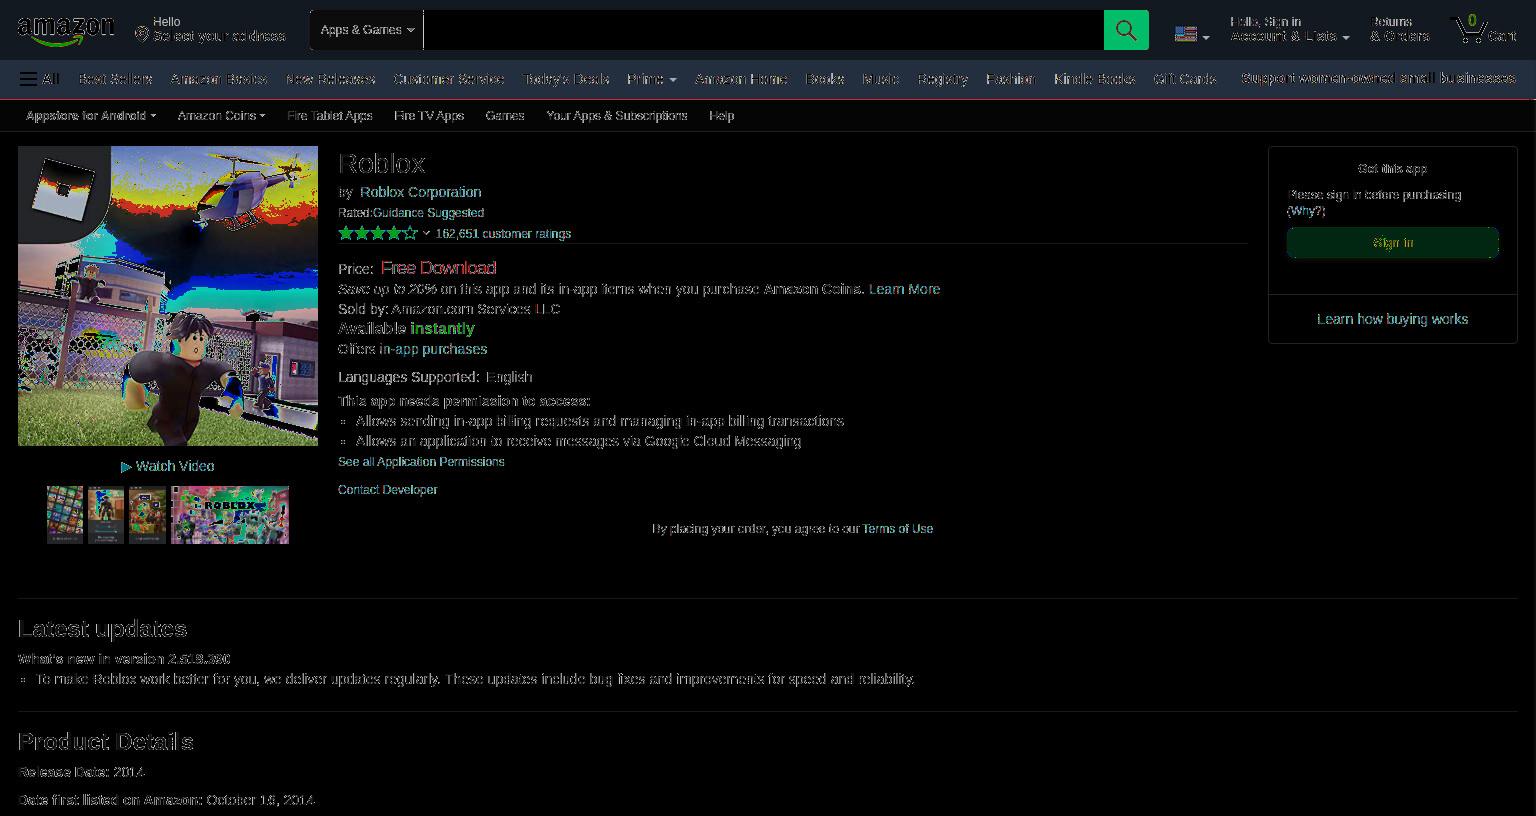
Task: See all Application Permissions
Action: click(421, 462)
